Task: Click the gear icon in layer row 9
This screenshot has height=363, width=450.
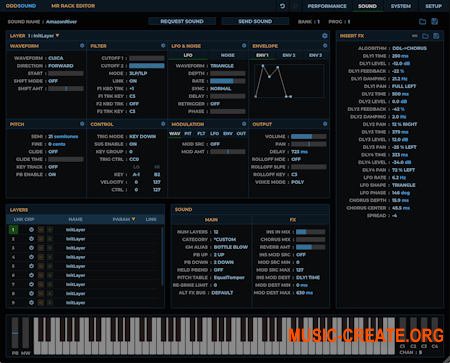Action: [x=31, y=303]
